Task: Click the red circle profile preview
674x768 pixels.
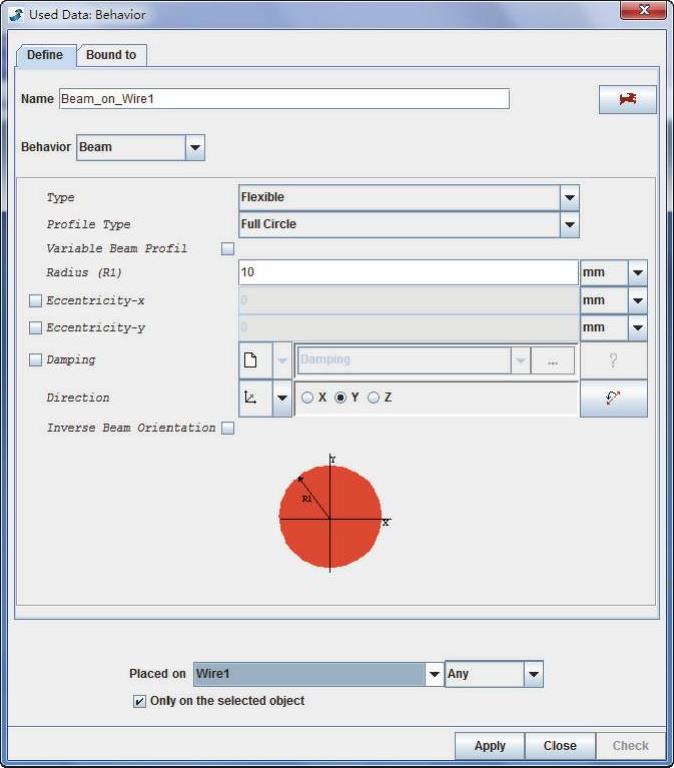Action: tap(330, 515)
